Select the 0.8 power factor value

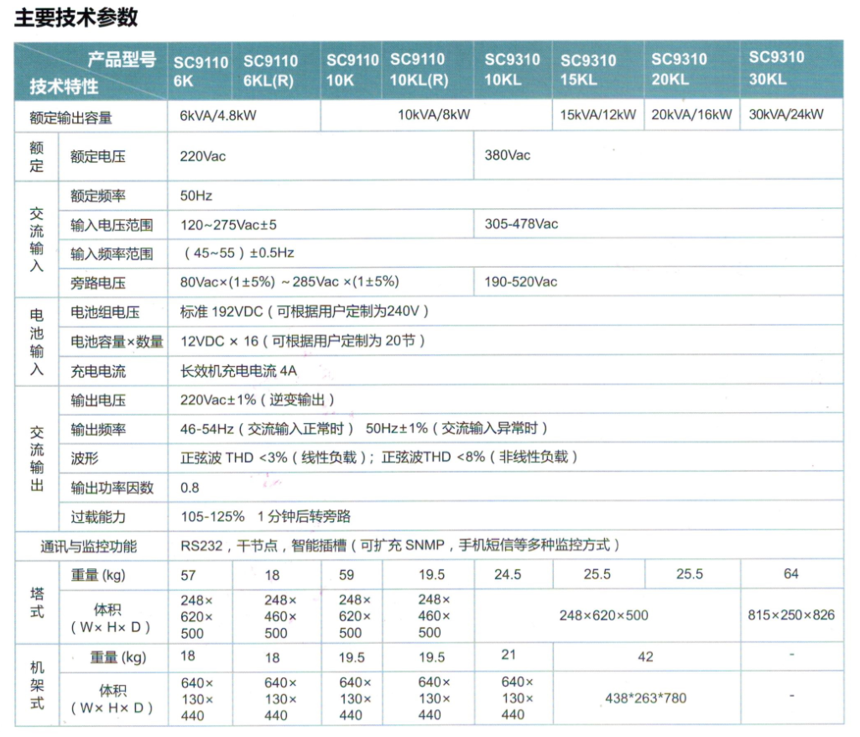(x=190, y=487)
